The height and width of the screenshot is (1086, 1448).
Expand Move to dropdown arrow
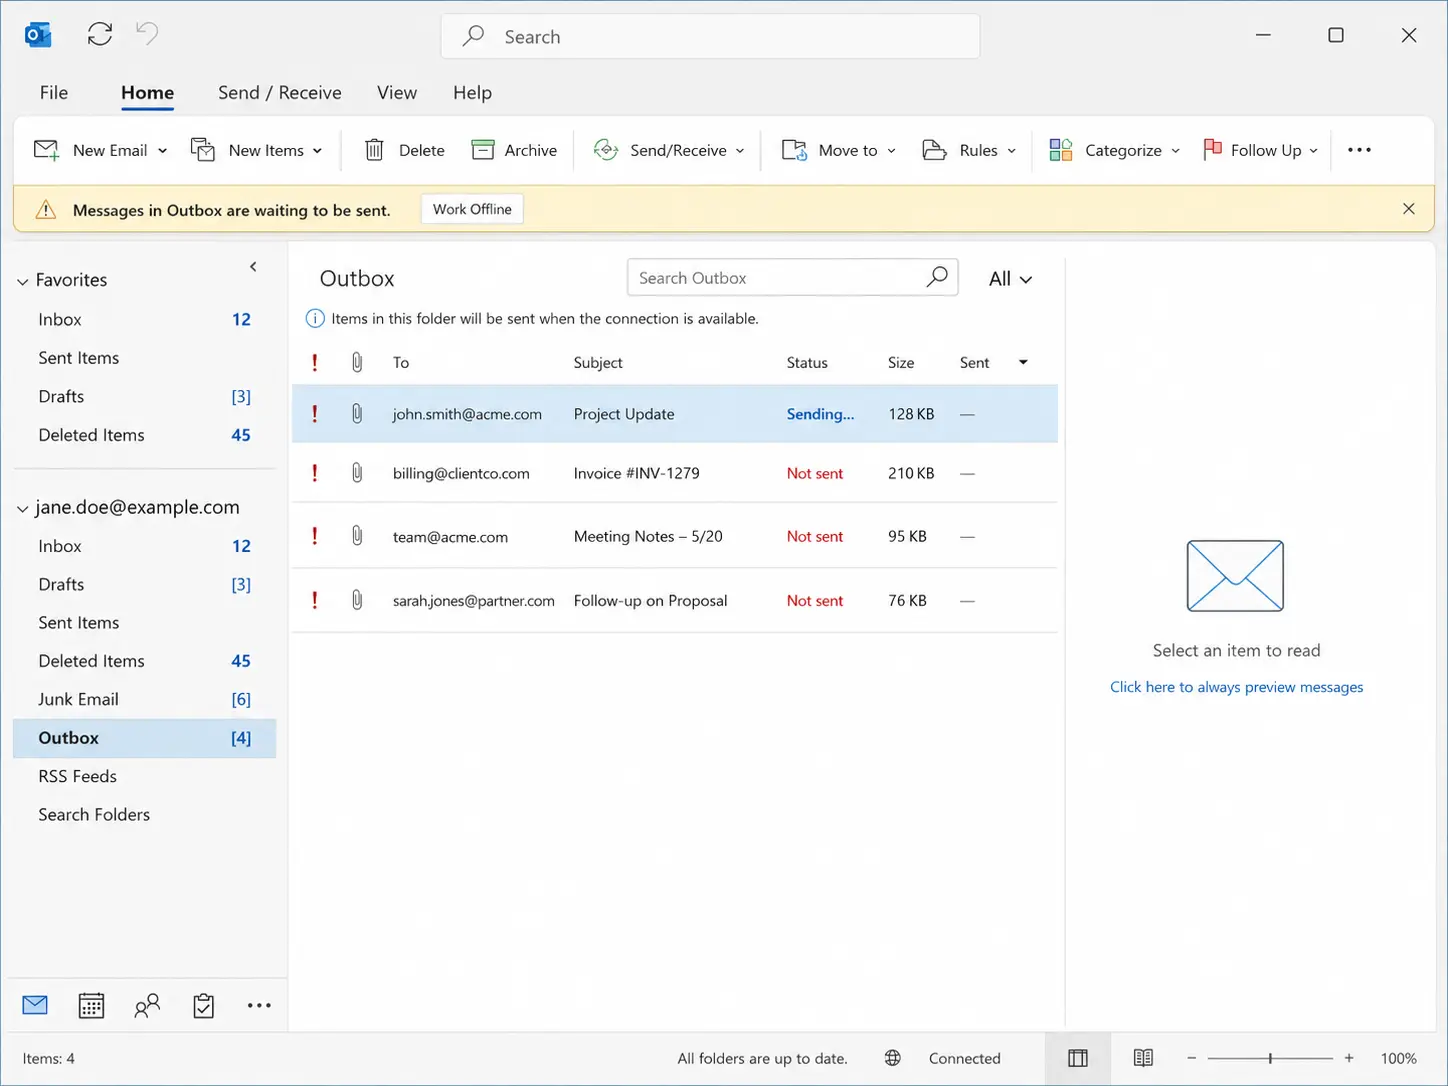(891, 151)
